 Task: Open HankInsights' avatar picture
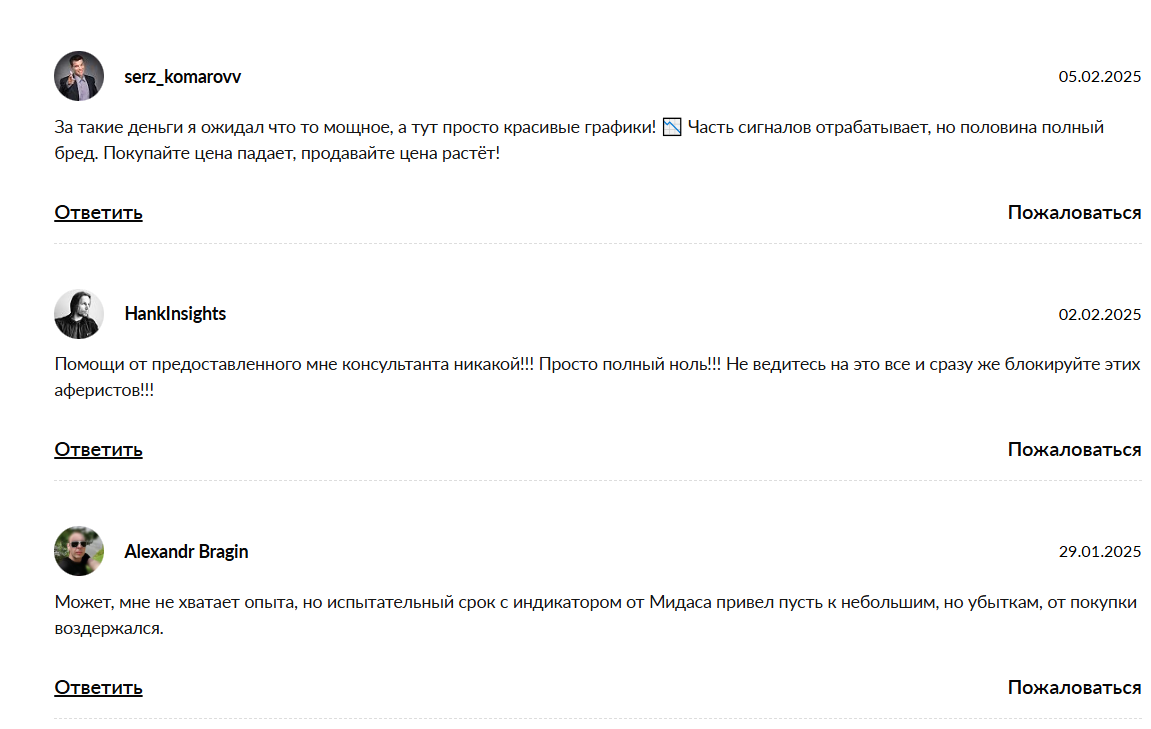[x=79, y=314]
